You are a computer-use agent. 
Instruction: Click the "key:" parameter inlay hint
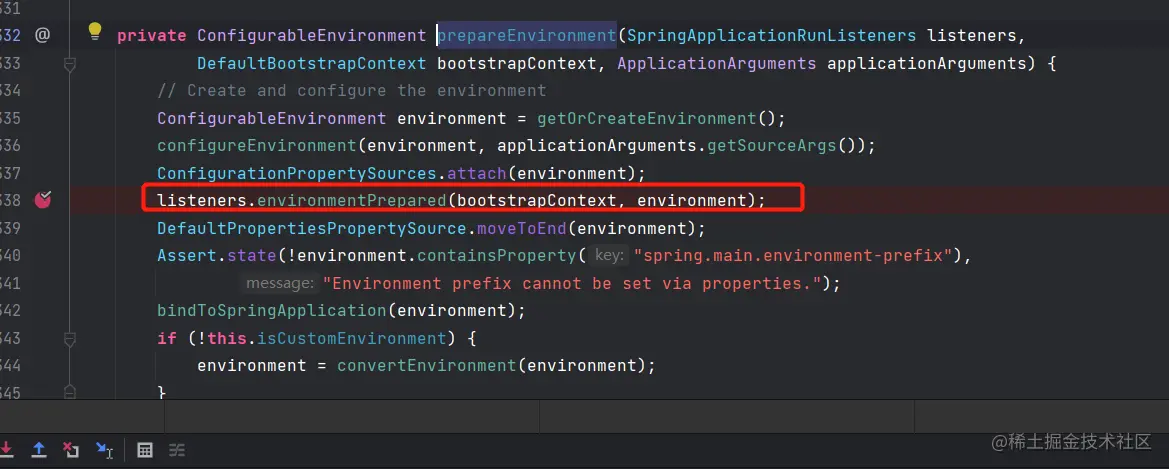[608, 255]
